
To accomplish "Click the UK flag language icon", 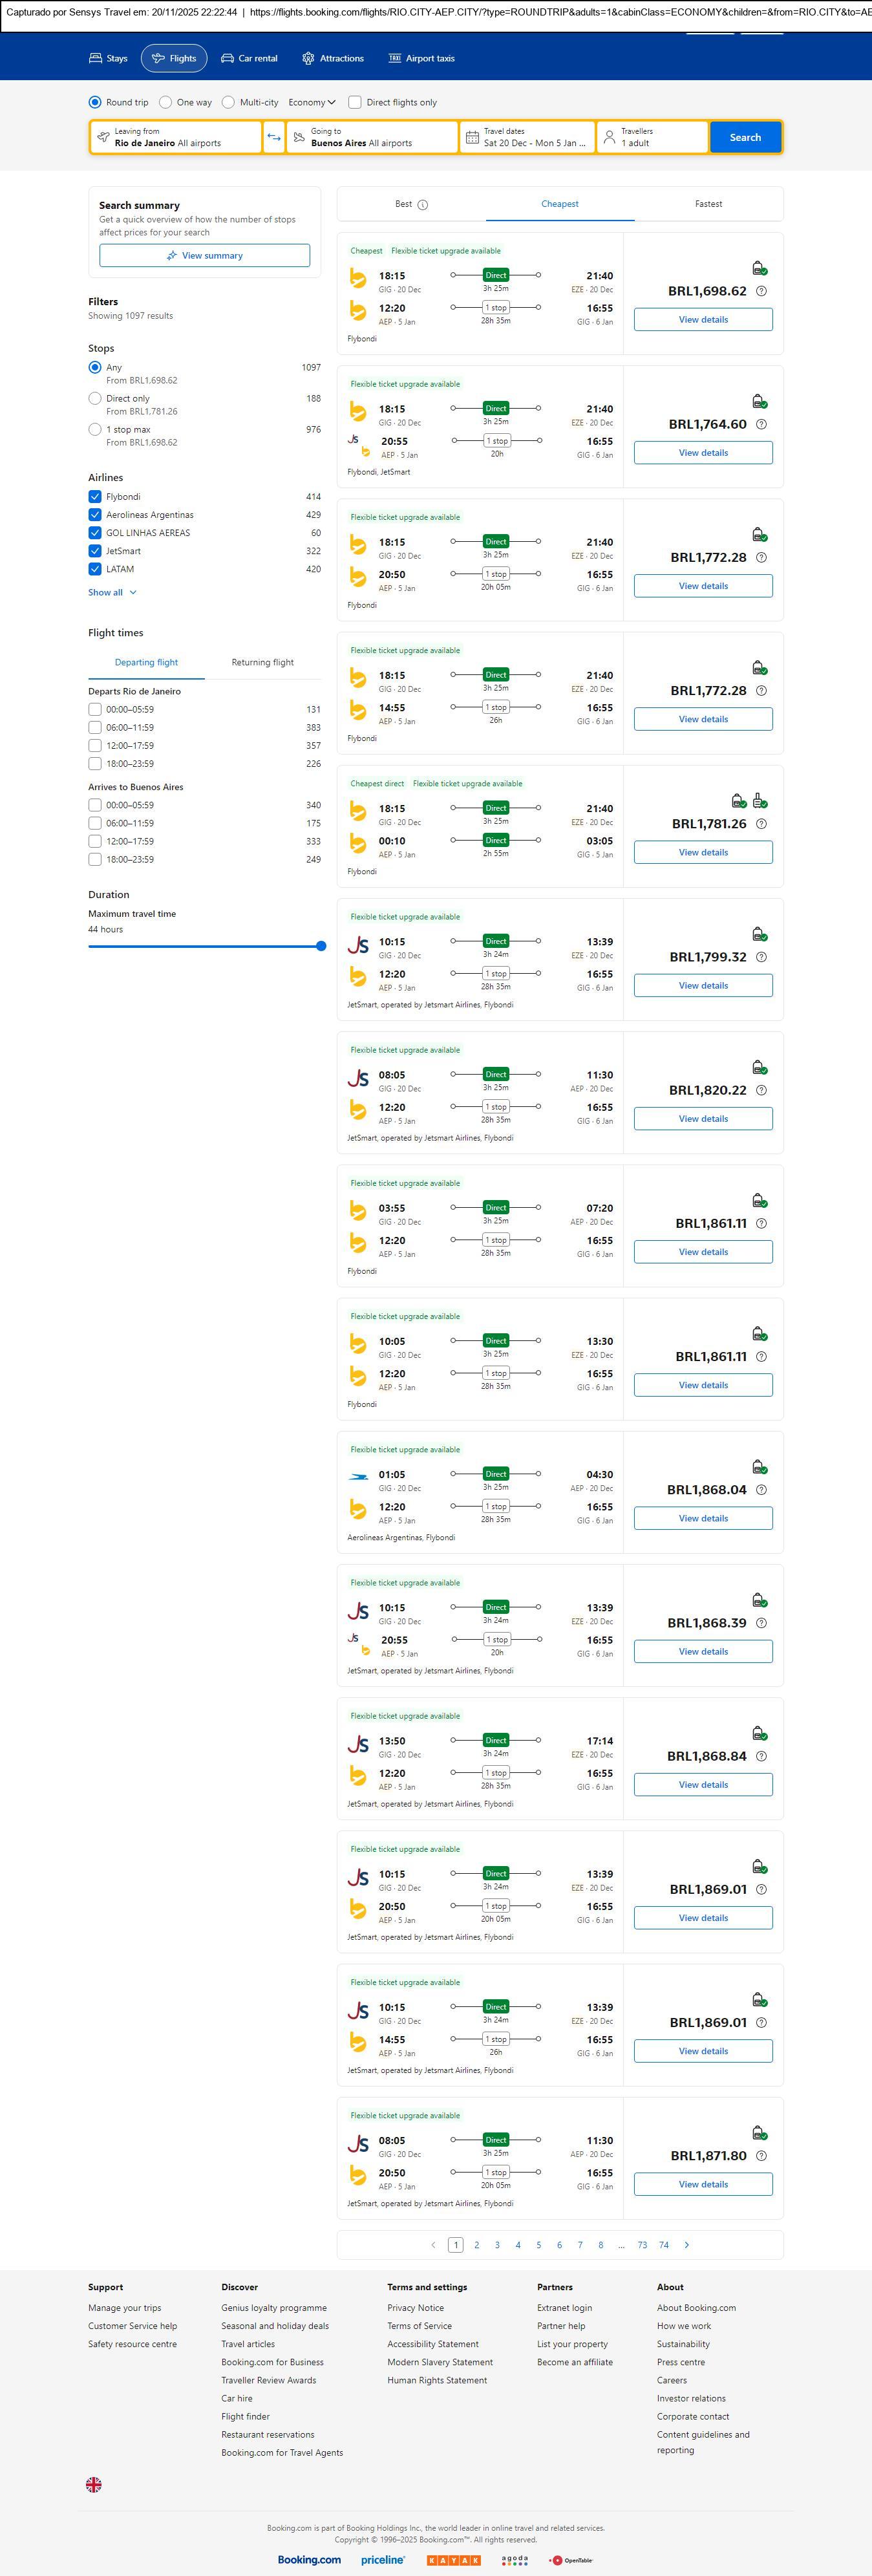I will 94,2484.
